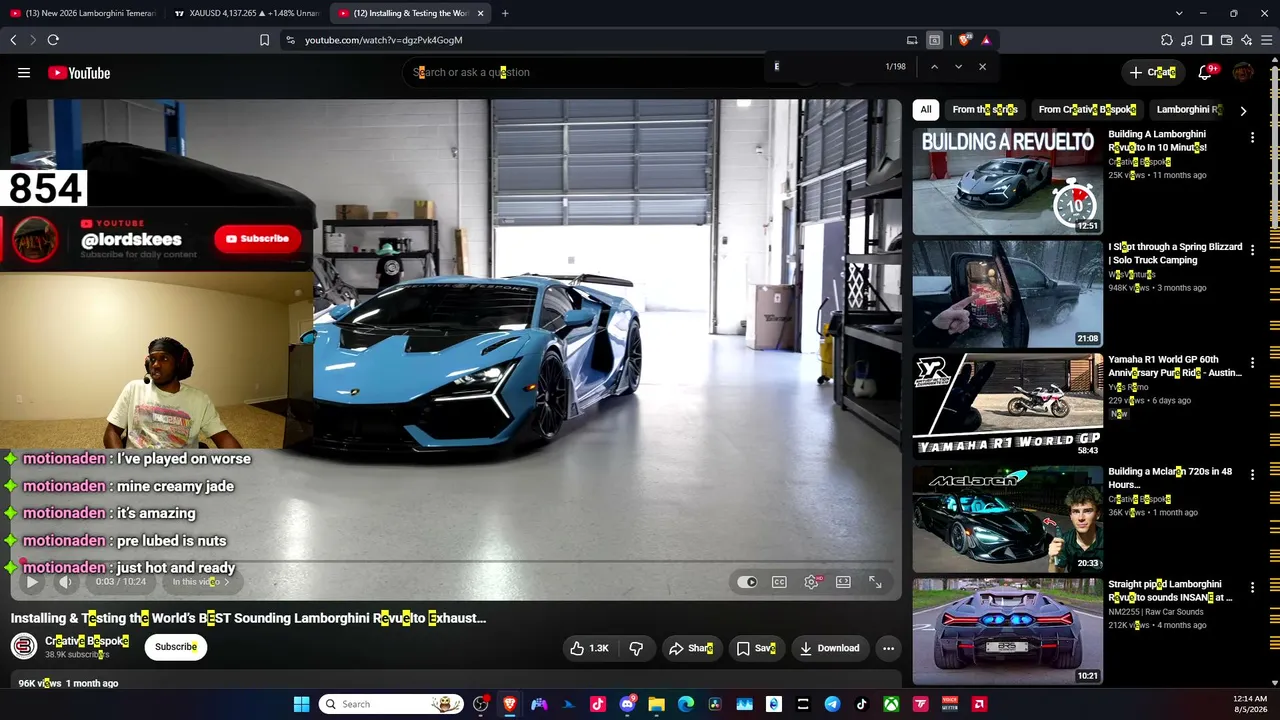1280x720 pixels.
Task: Open the Creative Bespoke channel avatar
Action: click(x=24, y=646)
